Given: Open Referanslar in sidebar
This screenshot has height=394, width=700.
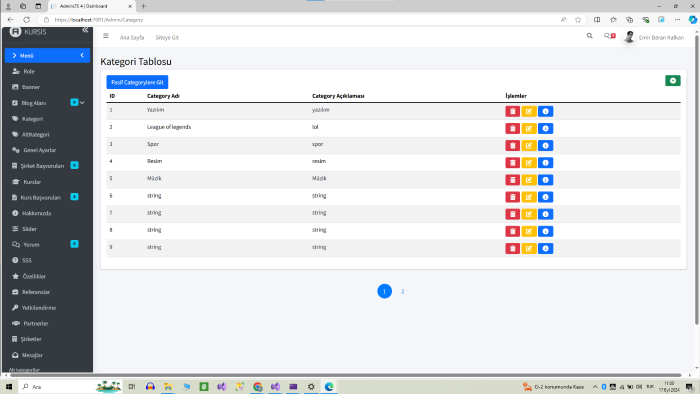Looking at the screenshot, I should point(47,292).
